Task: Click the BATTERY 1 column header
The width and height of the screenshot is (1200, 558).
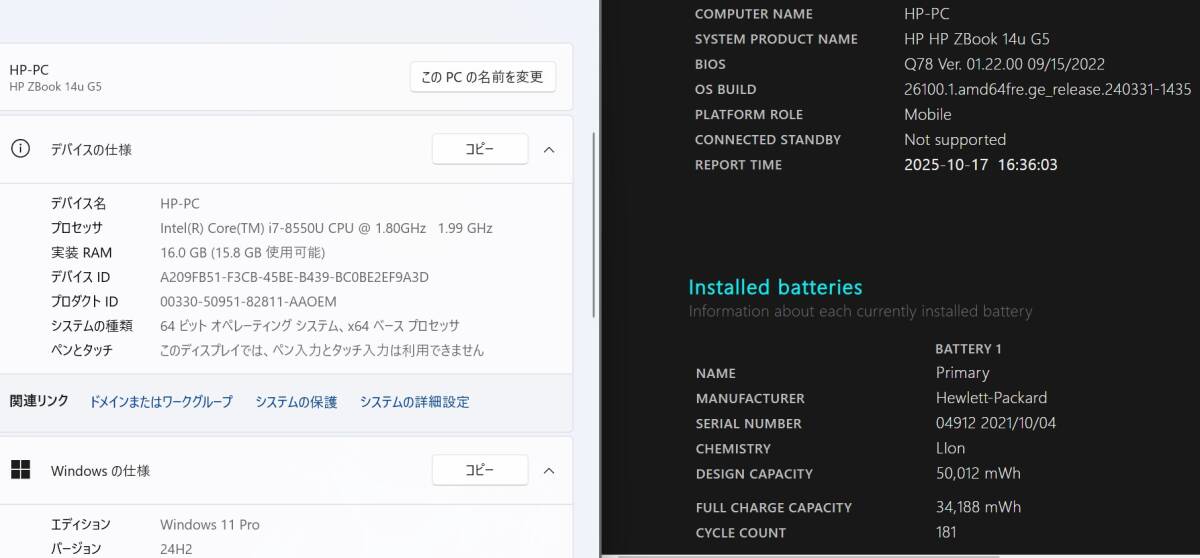Action: [968, 349]
